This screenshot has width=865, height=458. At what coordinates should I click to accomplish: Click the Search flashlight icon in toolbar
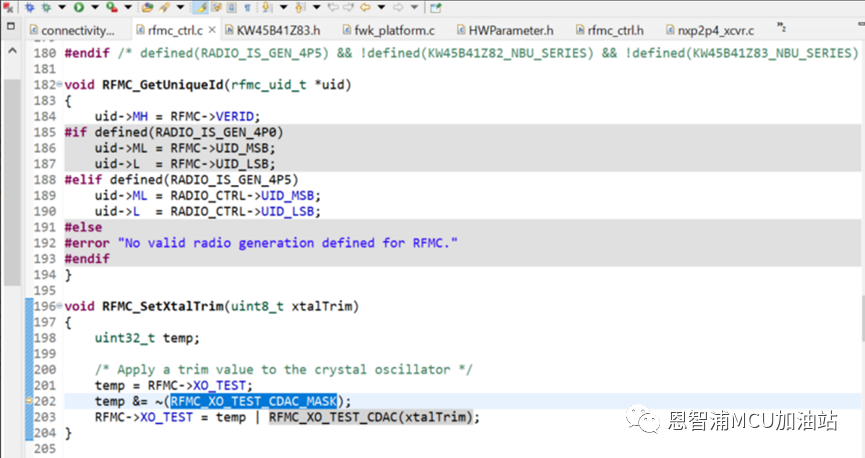pyautogui.click(x=164, y=7)
